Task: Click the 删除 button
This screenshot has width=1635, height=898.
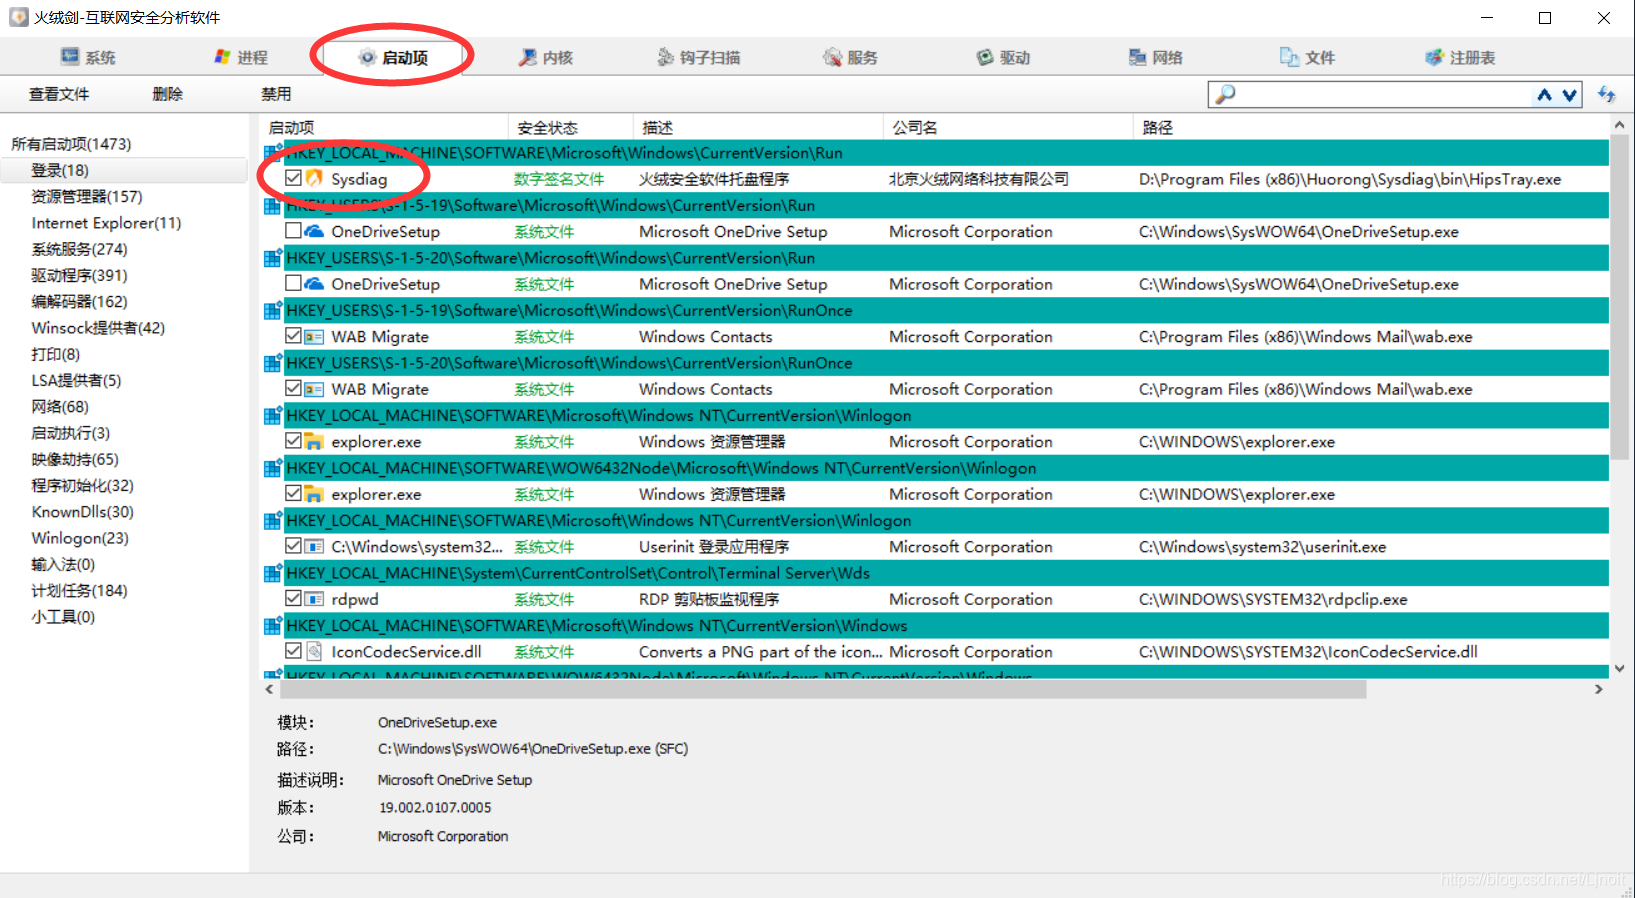Action: coord(168,94)
